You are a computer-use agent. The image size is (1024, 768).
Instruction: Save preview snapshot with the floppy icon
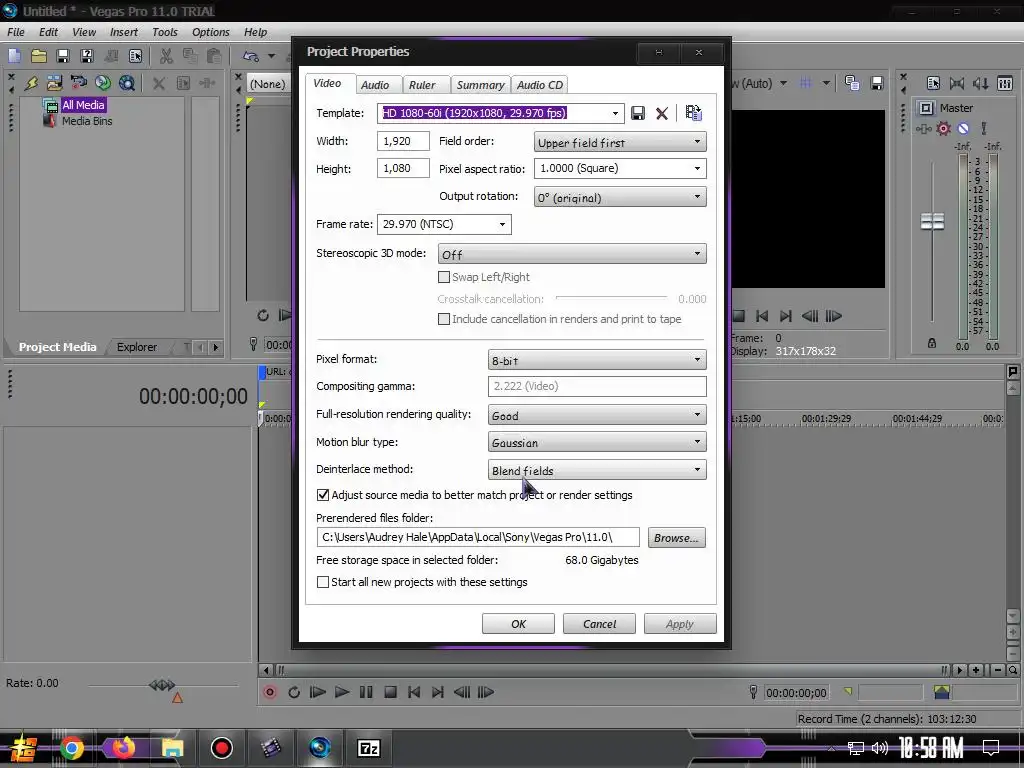point(877,83)
